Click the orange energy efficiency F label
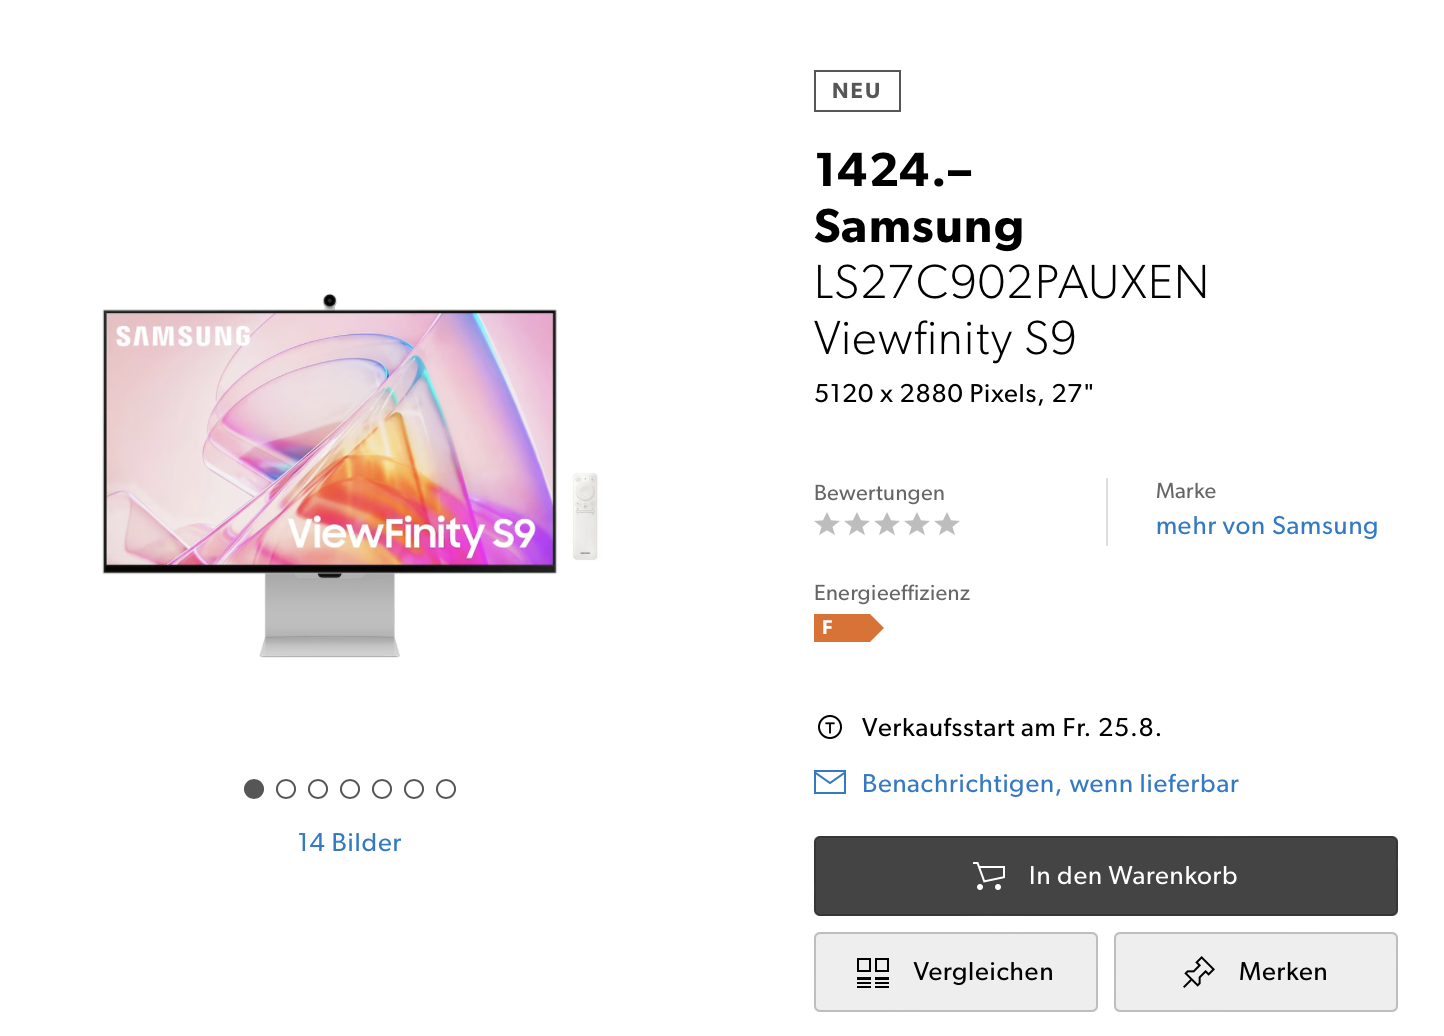Image resolution: width=1444 pixels, height=1036 pixels. coord(848,628)
